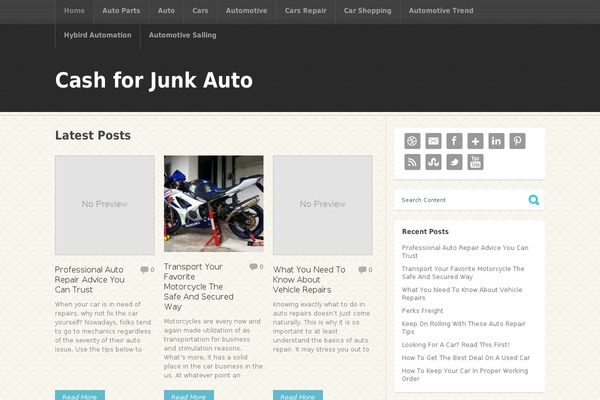Open recent post How To Keep Your Car In Proper Working Order
Image resolution: width=600 pixels, height=400 pixels.
click(465, 375)
